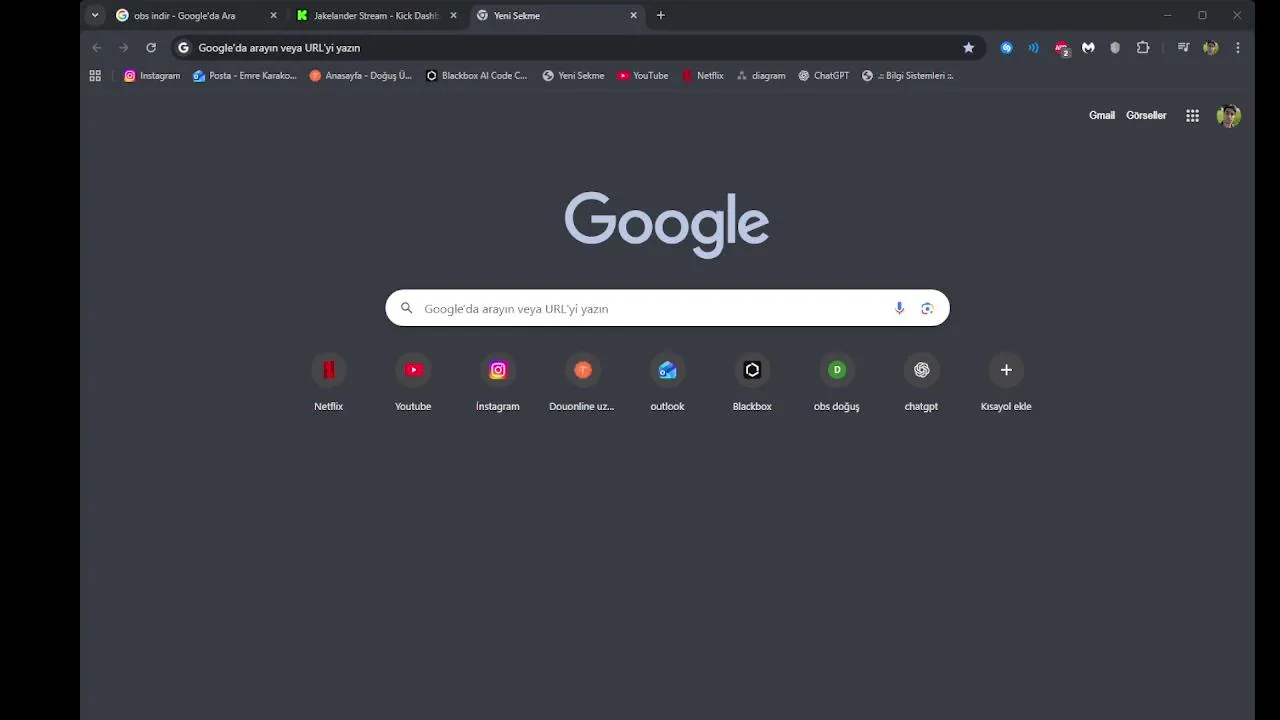Image resolution: width=1280 pixels, height=720 pixels.
Task: Open the Douonline shortcut tile
Action: click(582, 381)
